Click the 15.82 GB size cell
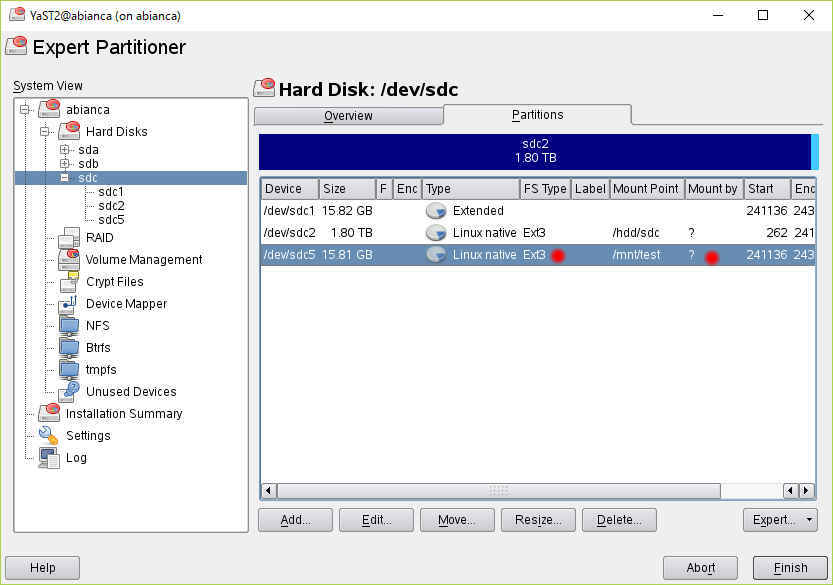Image resolution: width=833 pixels, height=585 pixels. (347, 211)
